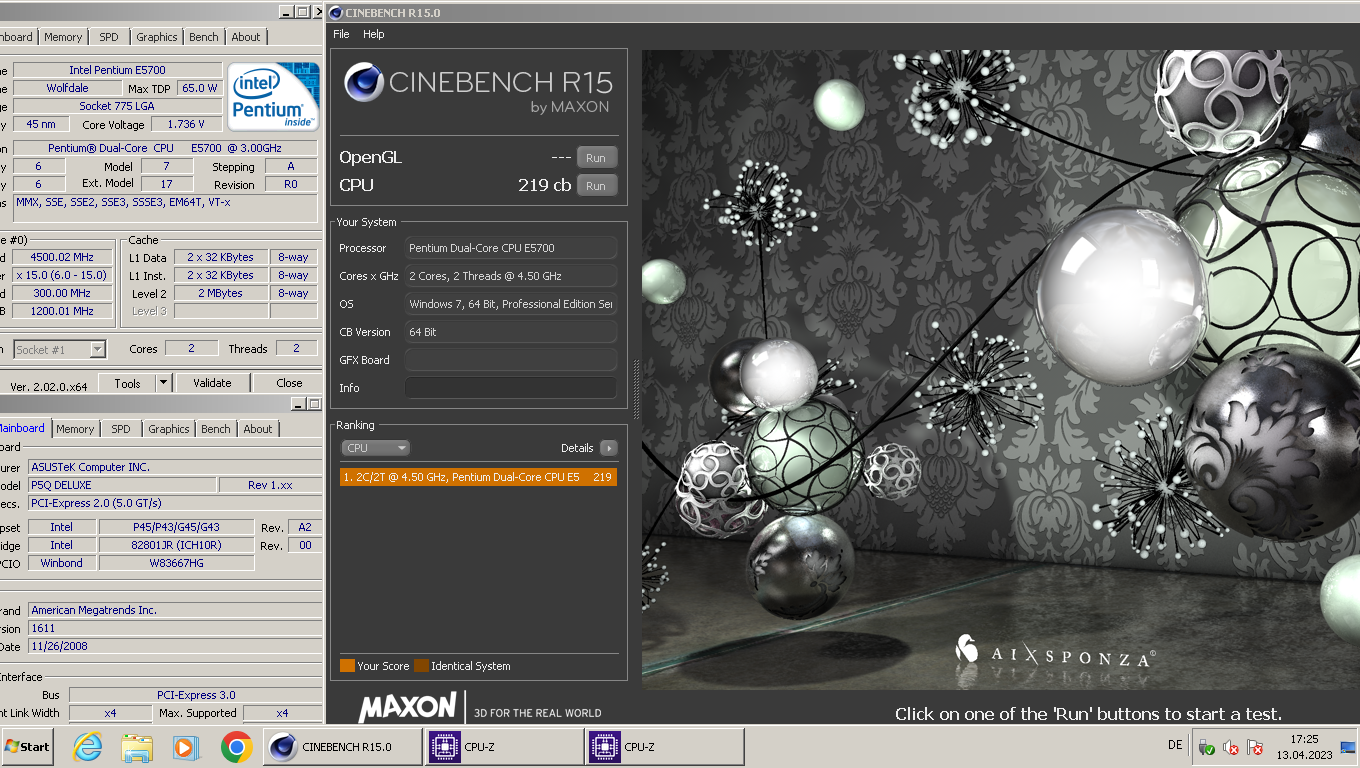This screenshot has width=1360, height=768.
Task: Click the 4500.02 MHz core speed value
Action: pyautogui.click(x=61, y=257)
